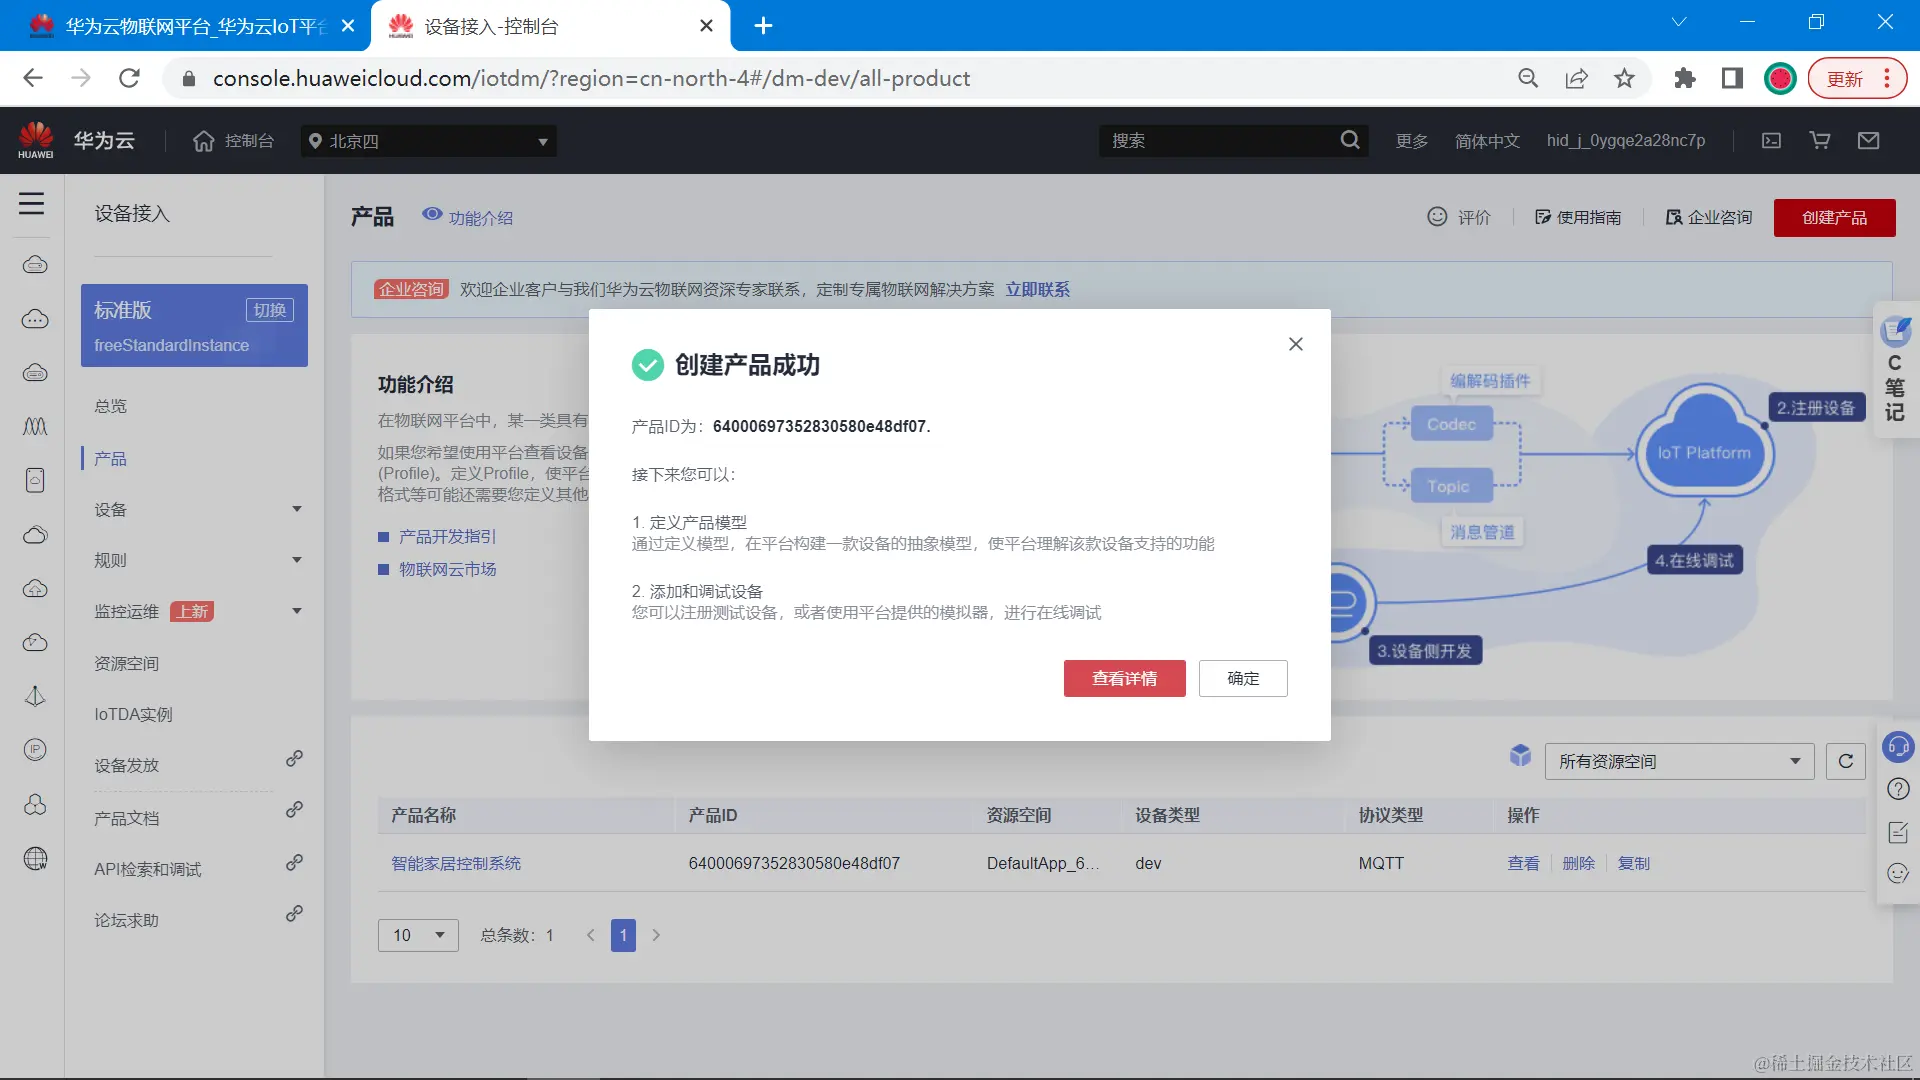The image size is (1920, 1080).
Task: Open the CloudShell terminal icon
Action: 1771,141
